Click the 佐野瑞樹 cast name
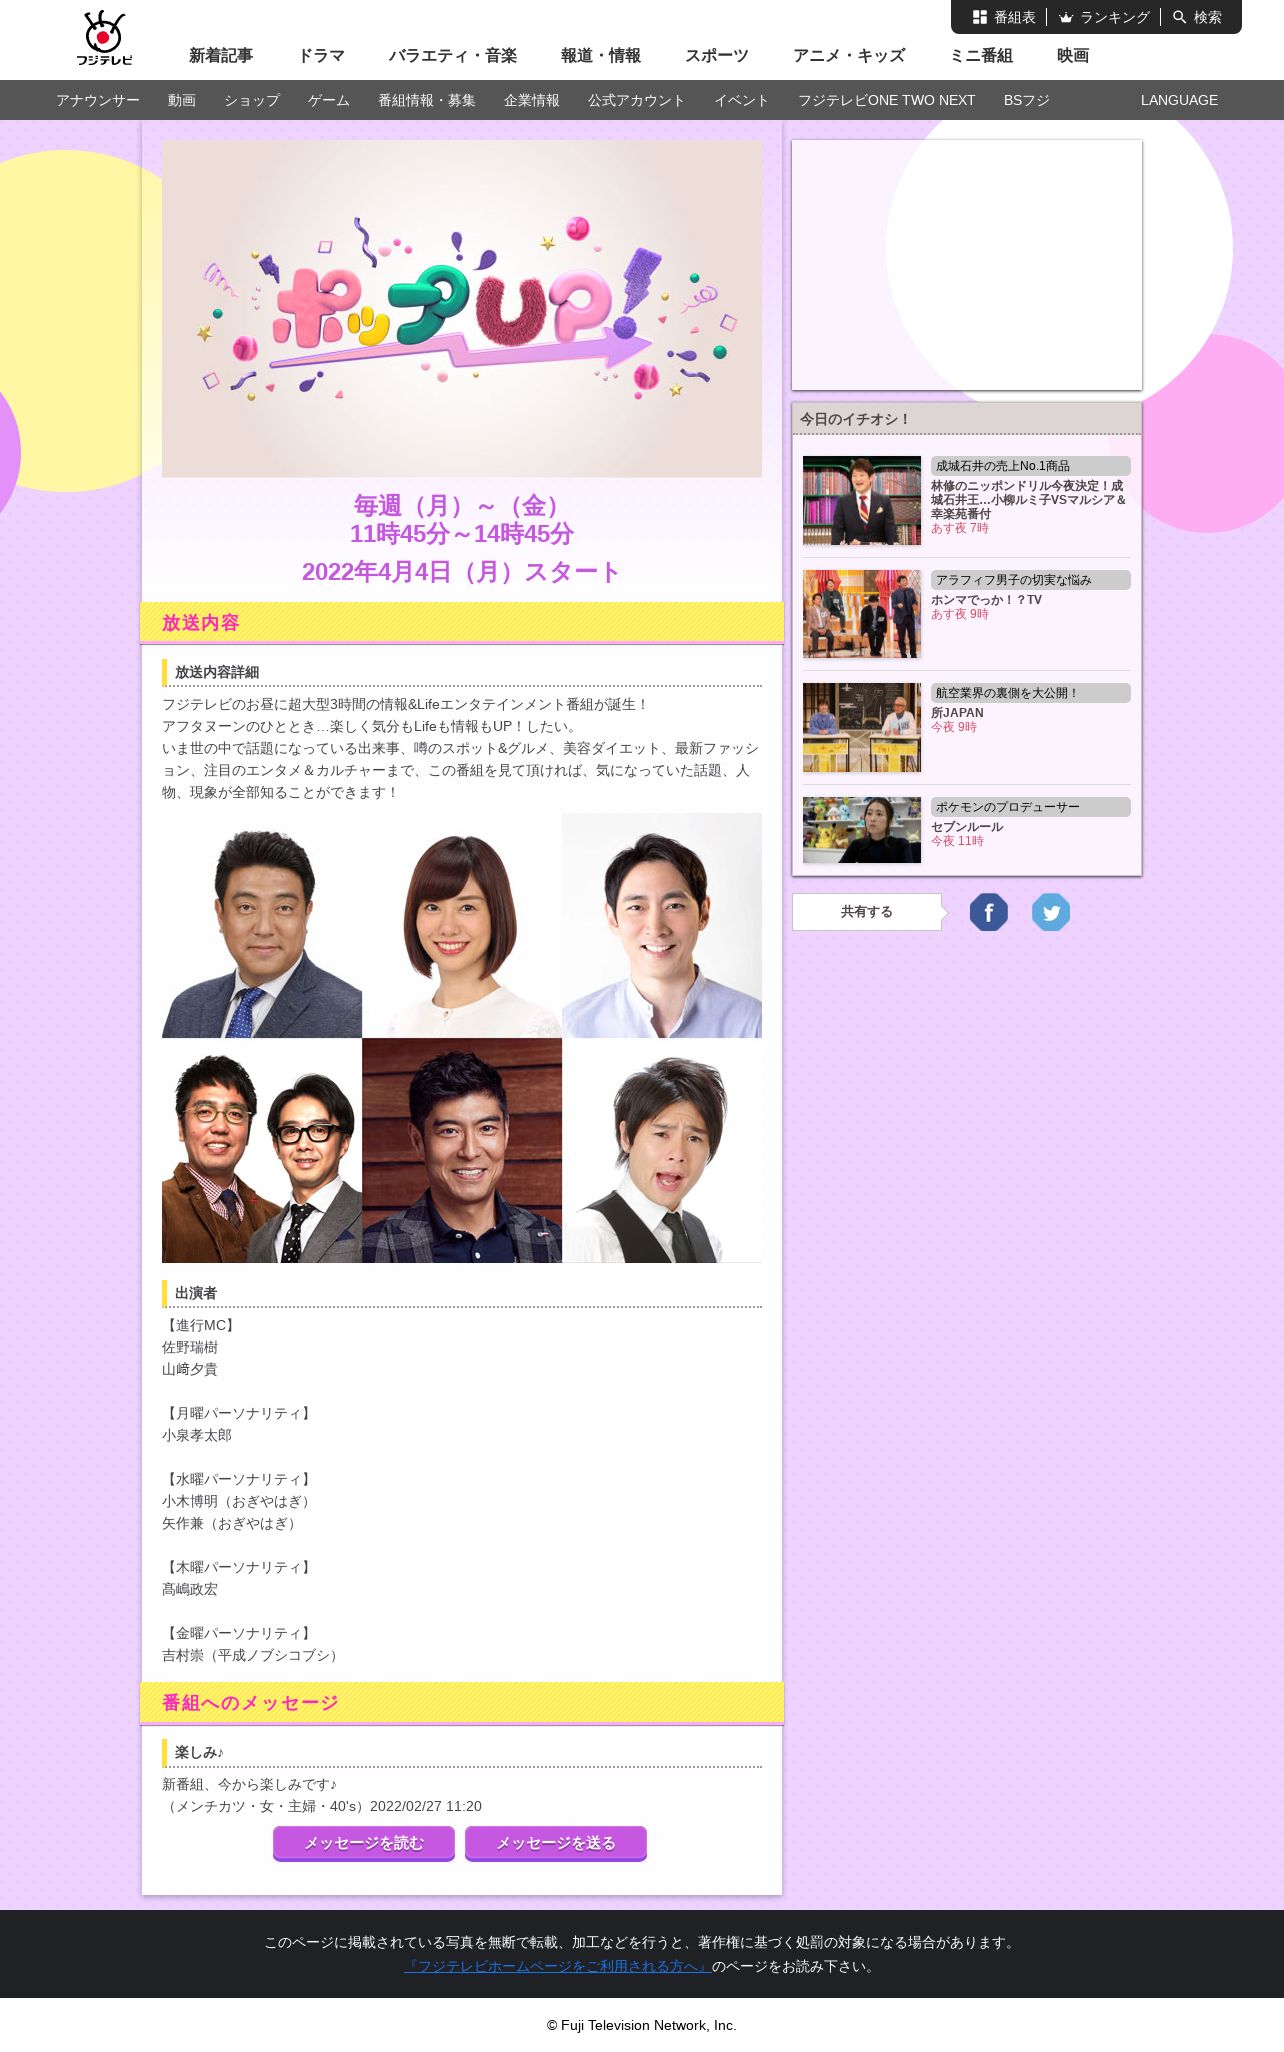This screenshot has width=1284, height=2052. (x=190, y=1347)
